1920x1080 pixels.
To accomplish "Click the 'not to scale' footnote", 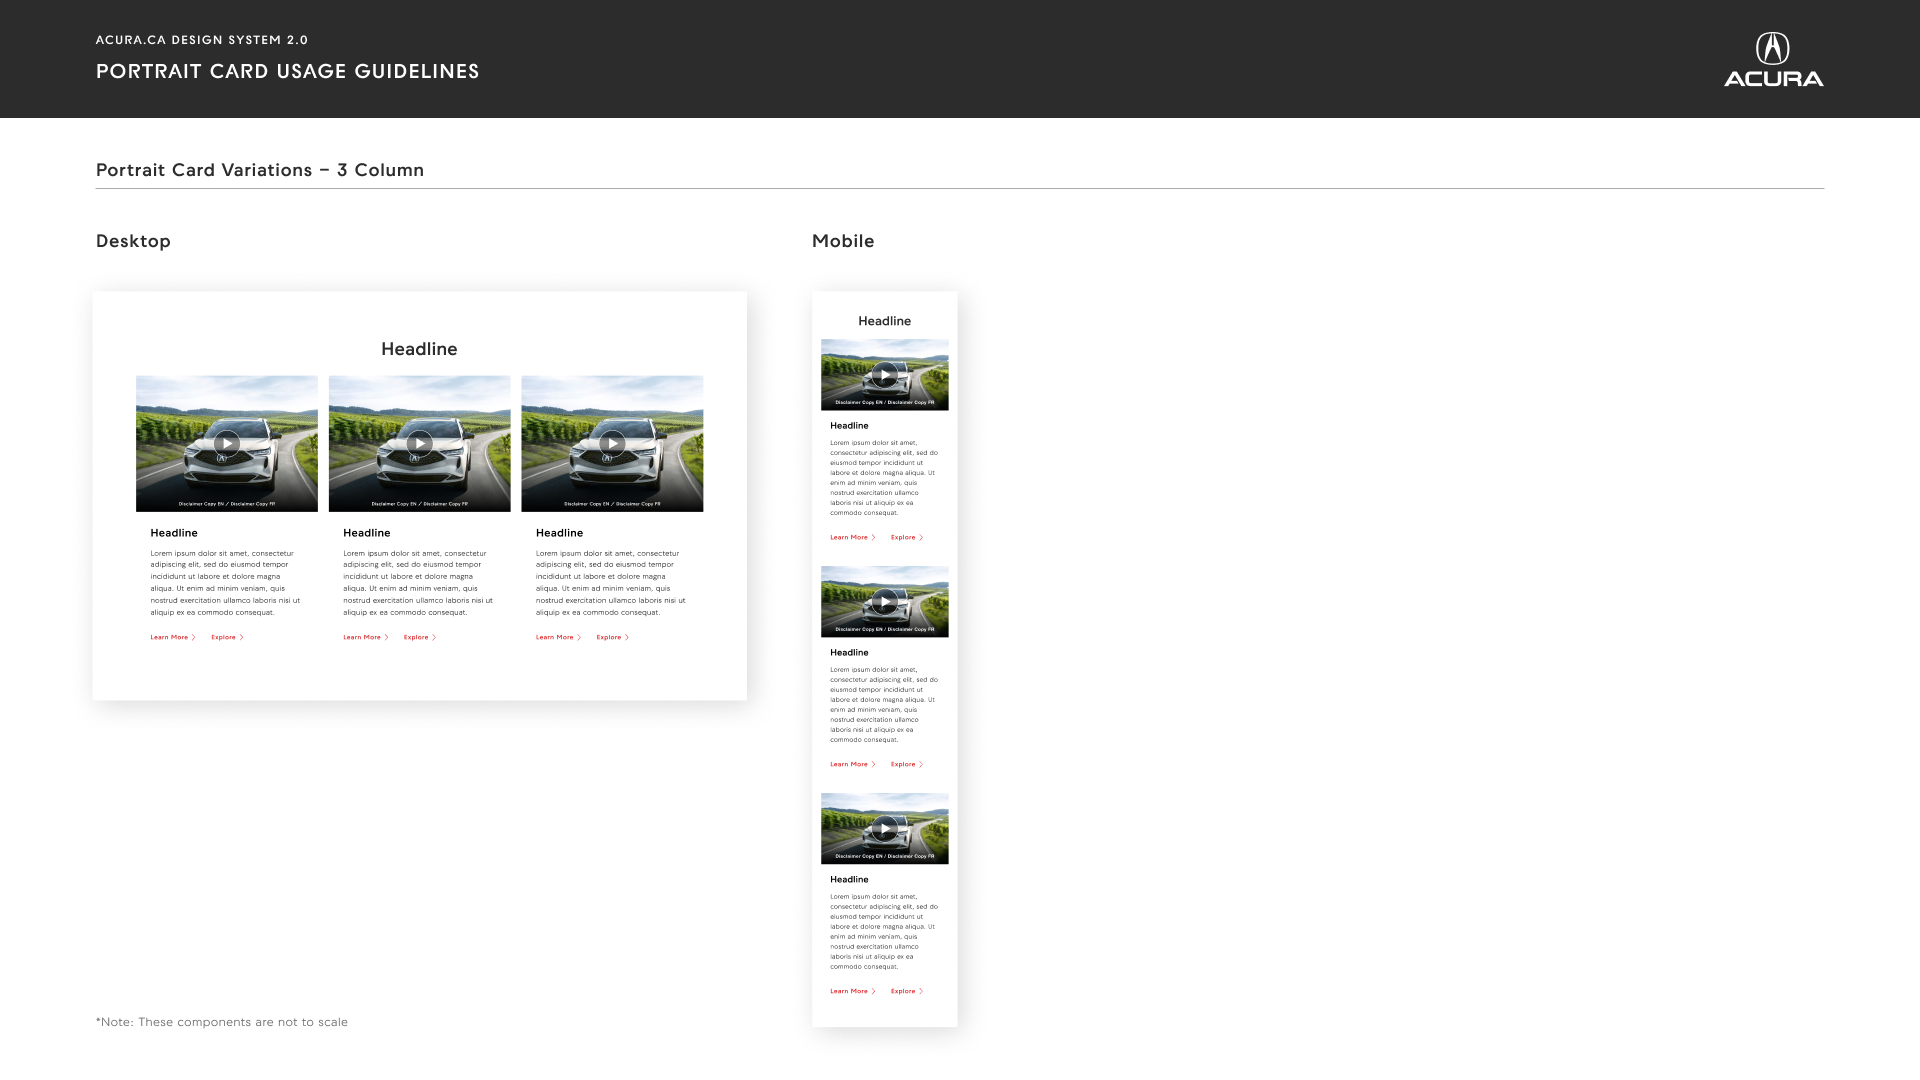I will point(222,1022).
